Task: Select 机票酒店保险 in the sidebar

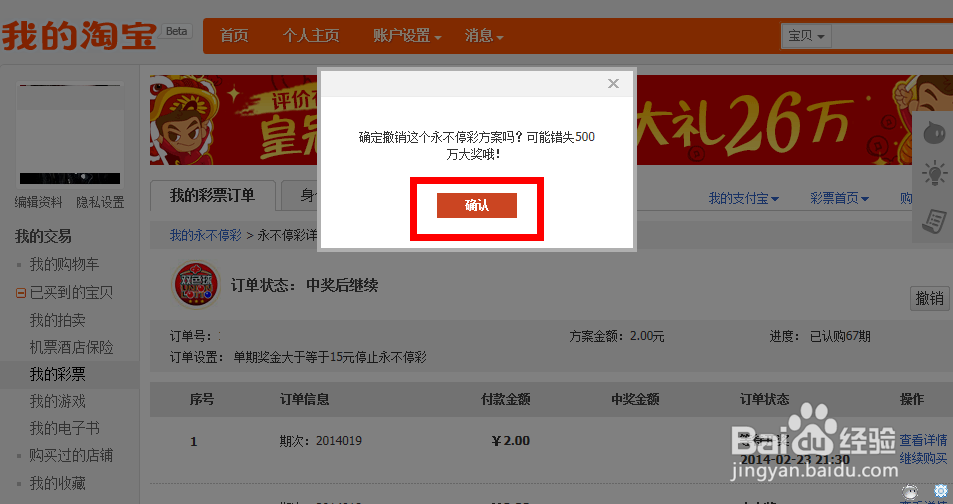Action: point(71,347)
